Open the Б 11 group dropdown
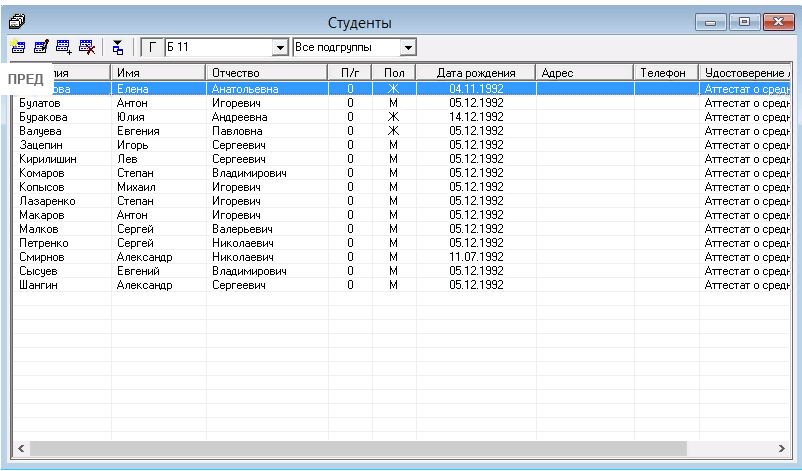 point(280,47)
